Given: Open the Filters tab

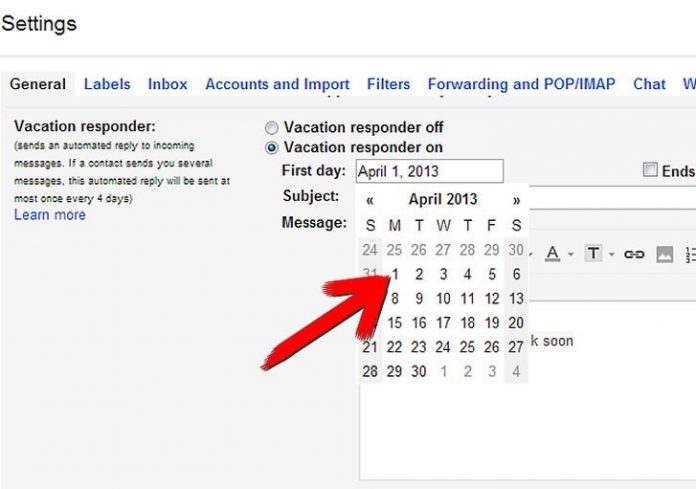Looking at the screenshot, I should tap(389, 84).
